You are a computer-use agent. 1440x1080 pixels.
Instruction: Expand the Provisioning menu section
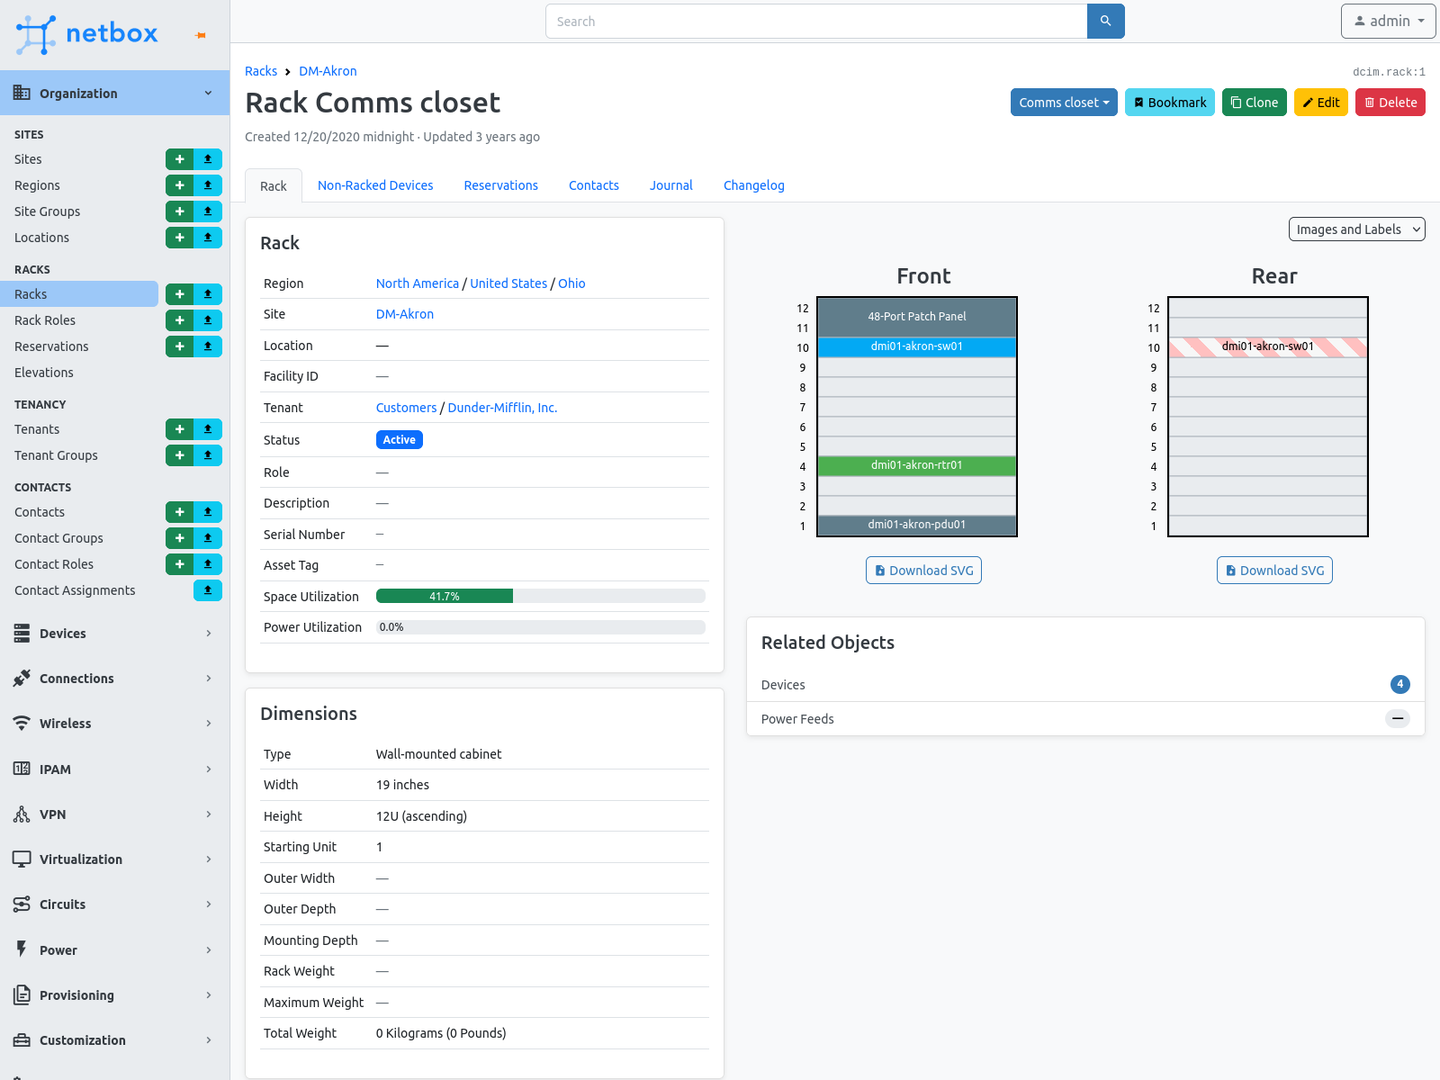pyautogui.click(x=114, y=995)
